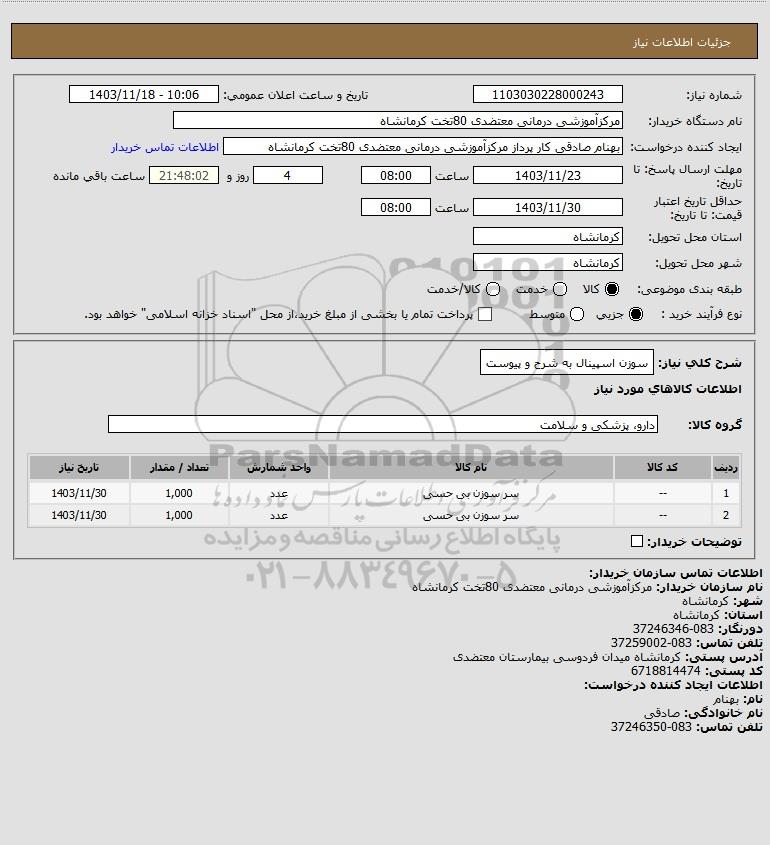This screenshot has width=770, height=845.
Task: Open the buyer contact info link
Action: [x=165, y=147]
